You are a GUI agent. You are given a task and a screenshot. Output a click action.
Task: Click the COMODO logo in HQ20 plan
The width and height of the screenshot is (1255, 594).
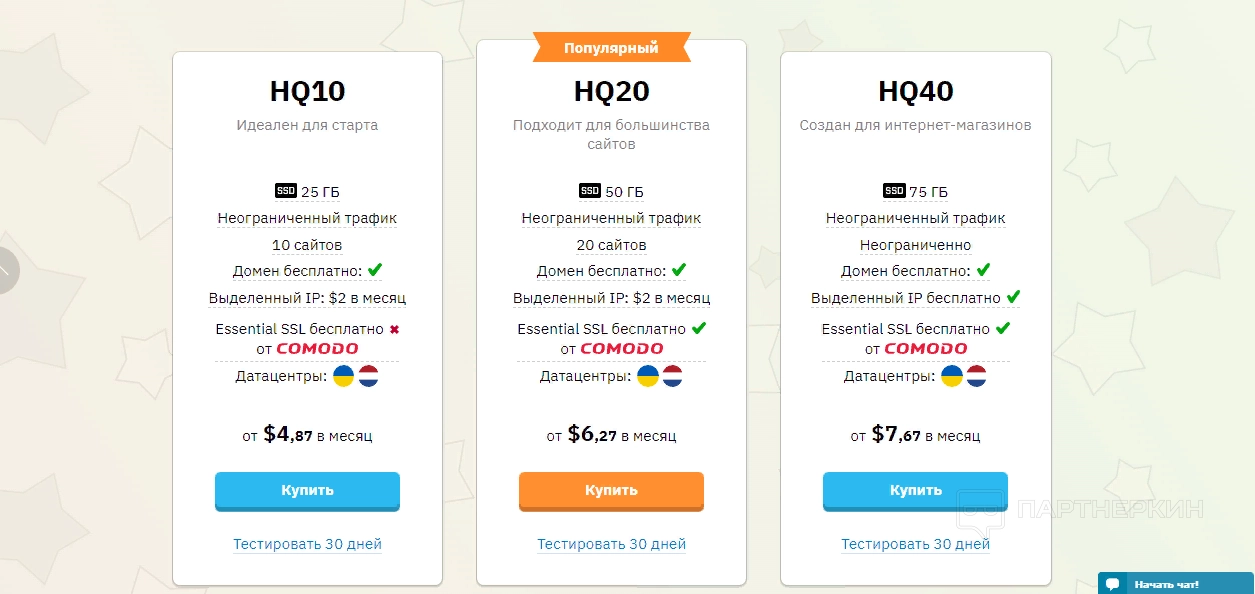coord(621,349)
